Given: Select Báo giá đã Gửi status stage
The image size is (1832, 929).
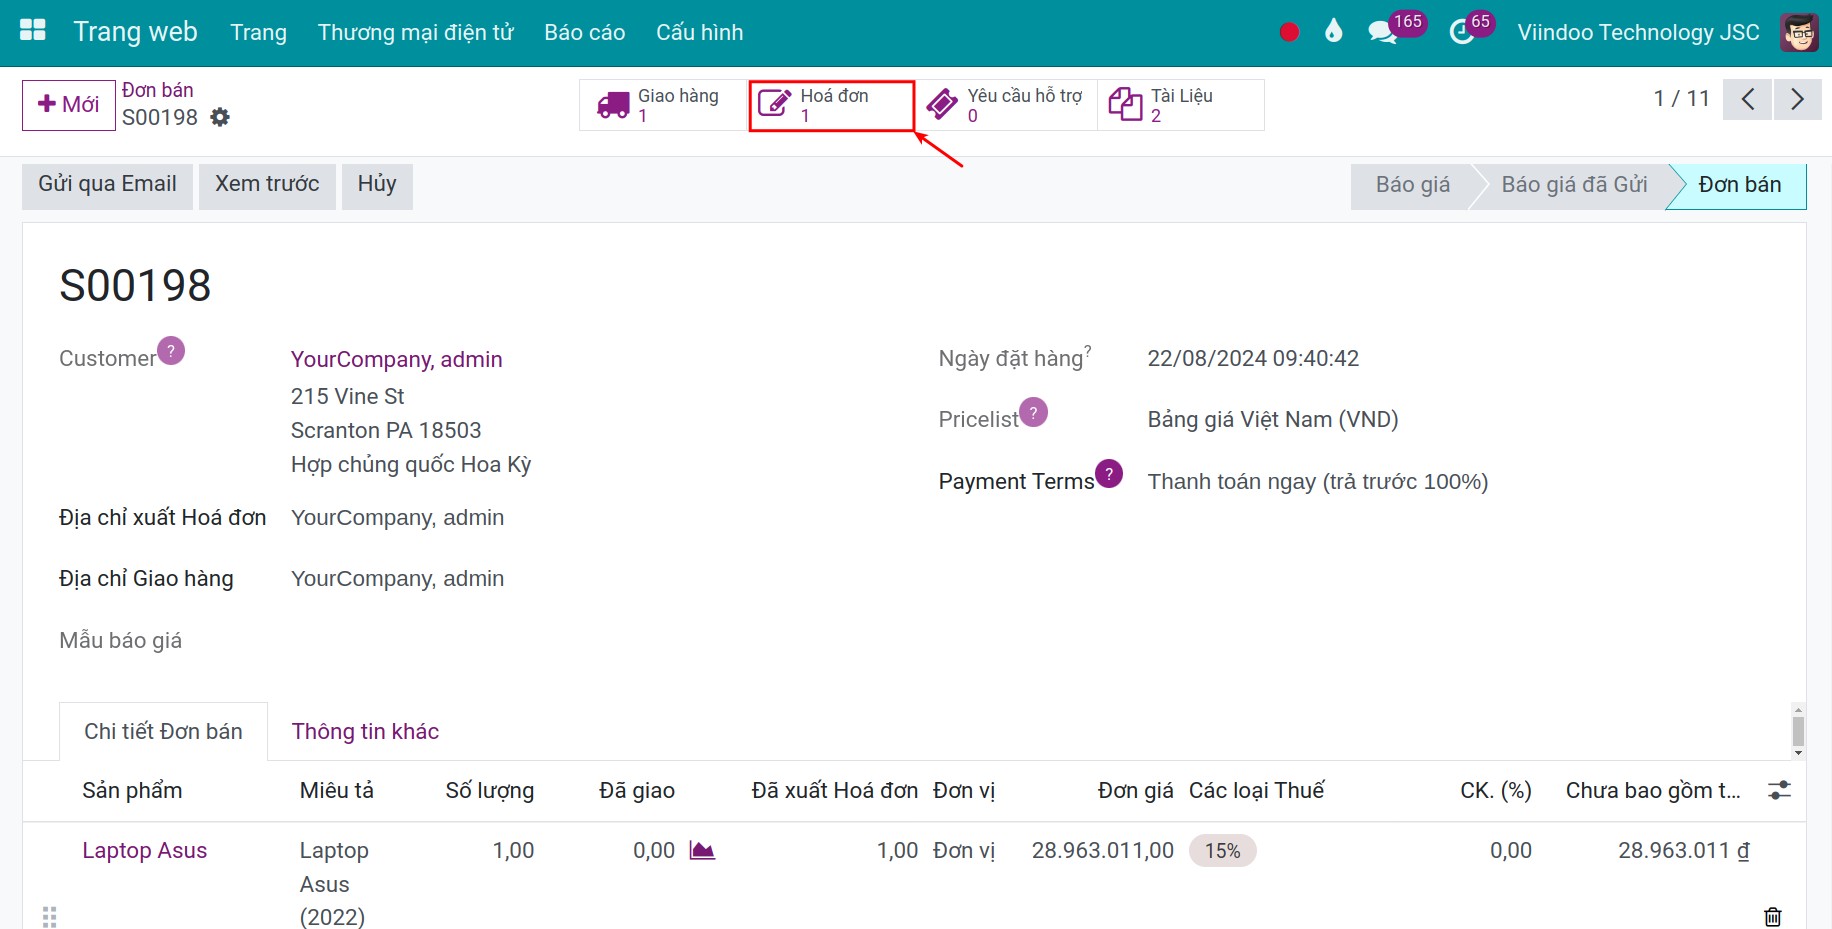Looking at the screenshot, I should coord(1574,186).
